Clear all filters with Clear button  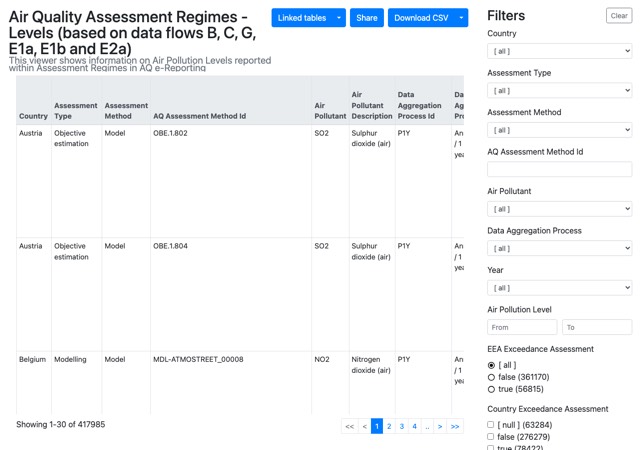tap(619, 16)
